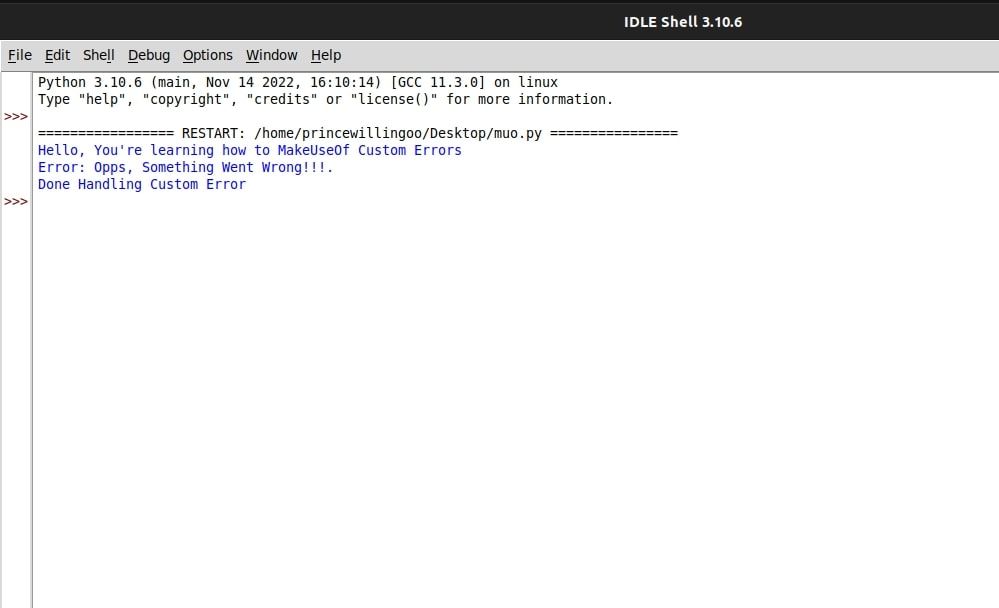Open the Window menu
Screen dimensions: 999x608
(271, 55)
